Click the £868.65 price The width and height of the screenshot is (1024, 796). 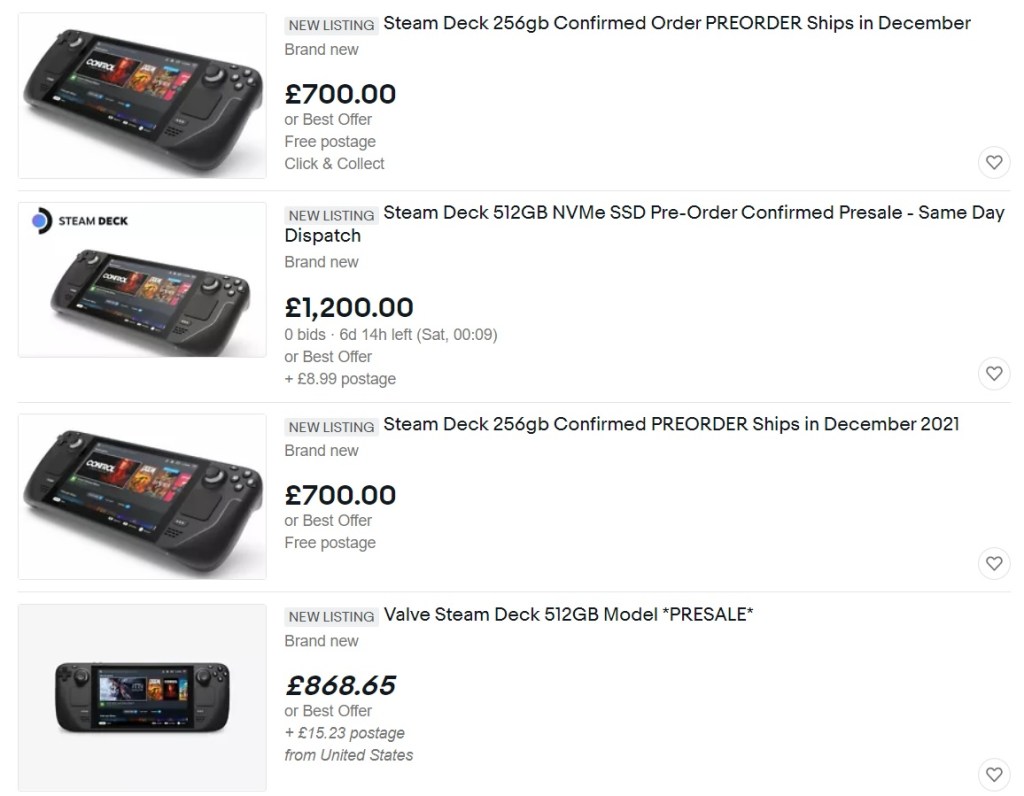(x=340, y=685)
